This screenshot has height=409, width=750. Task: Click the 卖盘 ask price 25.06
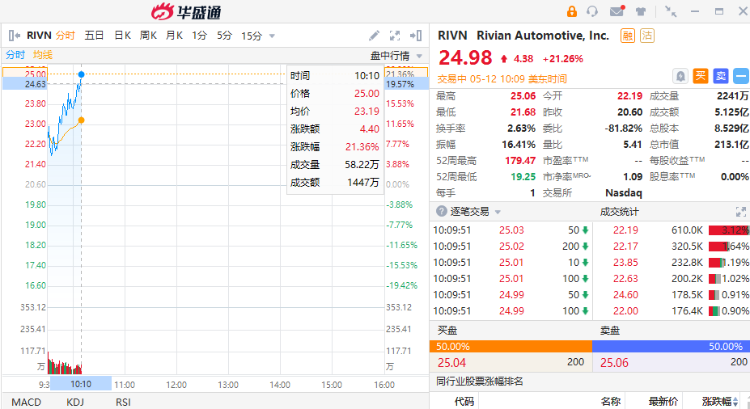coord(614,363)
